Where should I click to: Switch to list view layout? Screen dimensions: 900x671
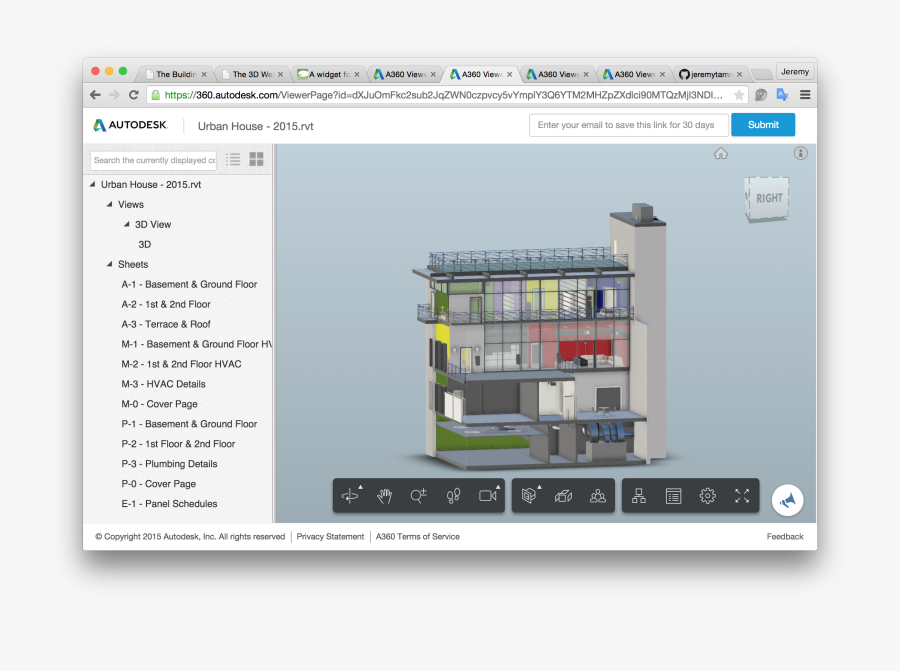(233, 160)
